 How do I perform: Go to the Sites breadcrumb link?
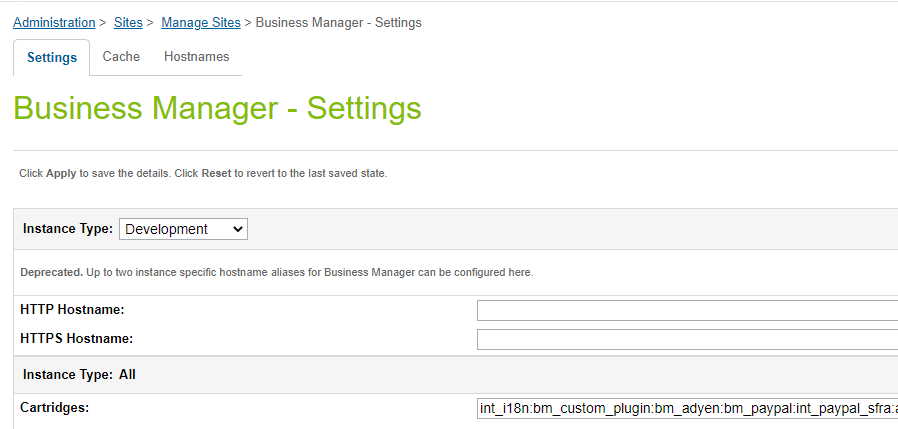point(128,22)
